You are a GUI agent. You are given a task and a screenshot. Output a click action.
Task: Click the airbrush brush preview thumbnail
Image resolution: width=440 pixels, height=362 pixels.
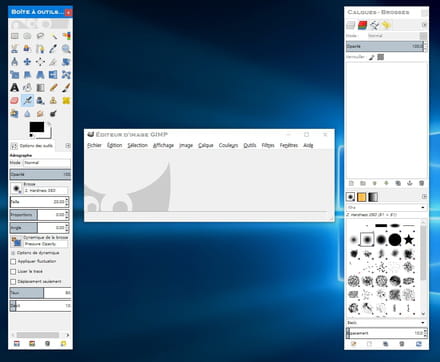pos(16,189)
